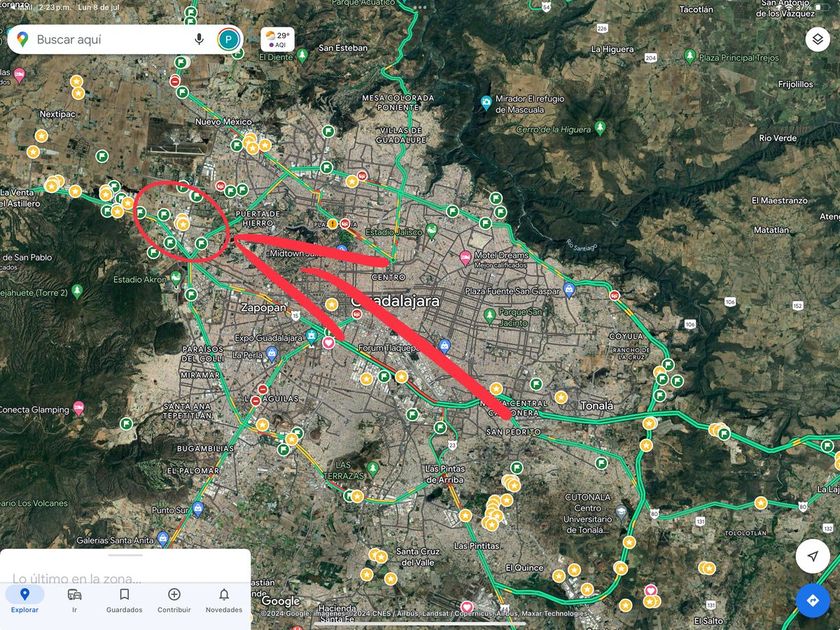Tap the Google Maps logo in search bar
Image resolution: width=840 pixels, height=630 pixels.
click(22, 39)
